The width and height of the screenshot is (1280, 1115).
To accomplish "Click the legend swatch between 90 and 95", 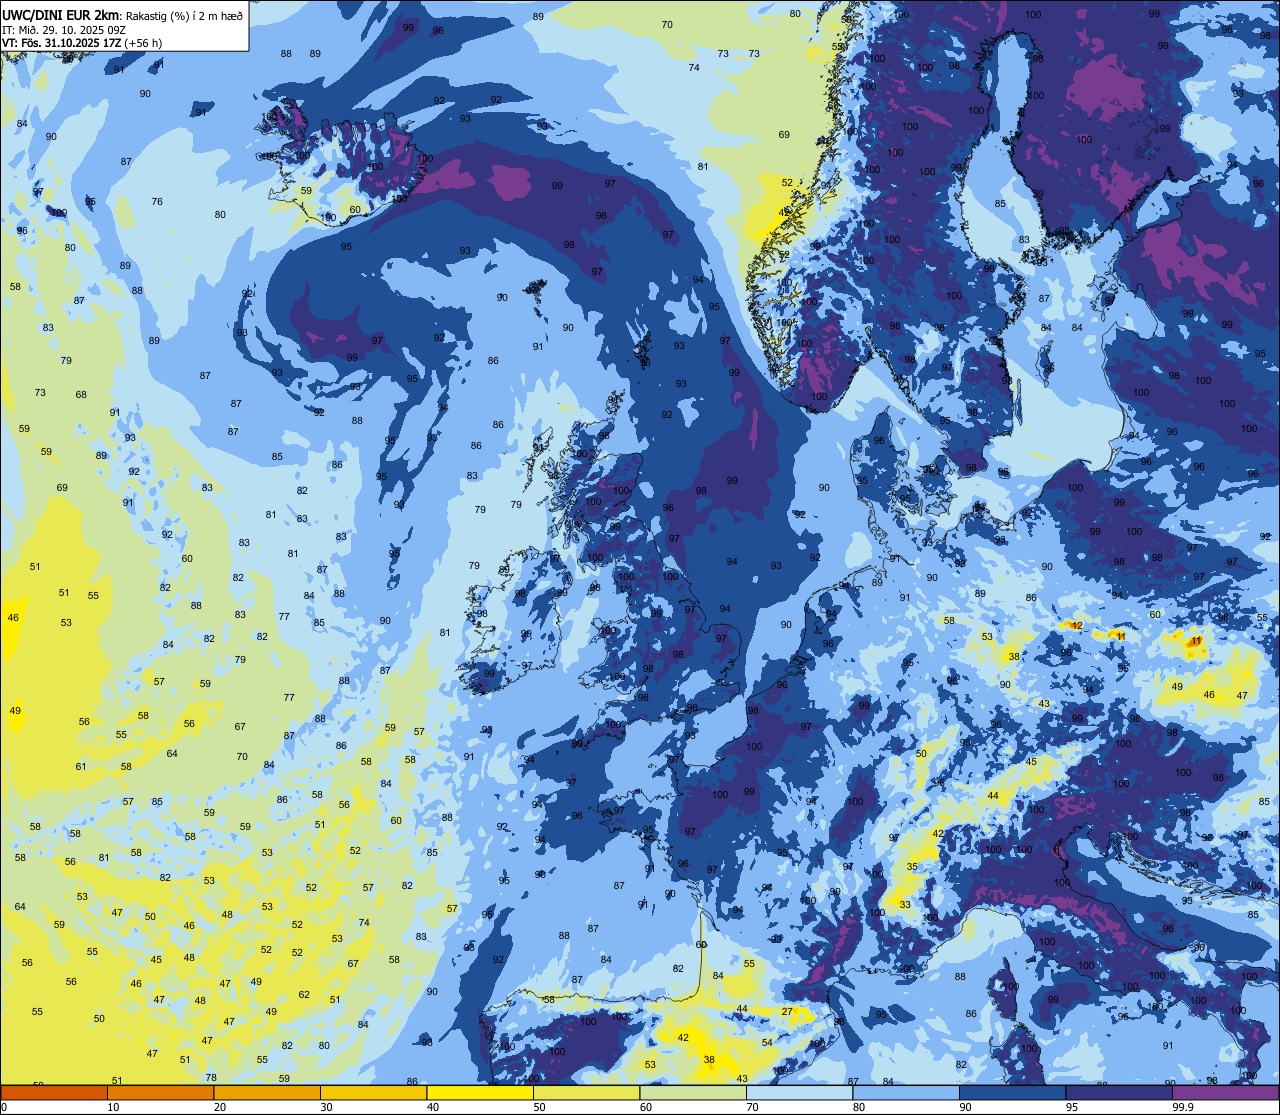I will (1012, 1092).
